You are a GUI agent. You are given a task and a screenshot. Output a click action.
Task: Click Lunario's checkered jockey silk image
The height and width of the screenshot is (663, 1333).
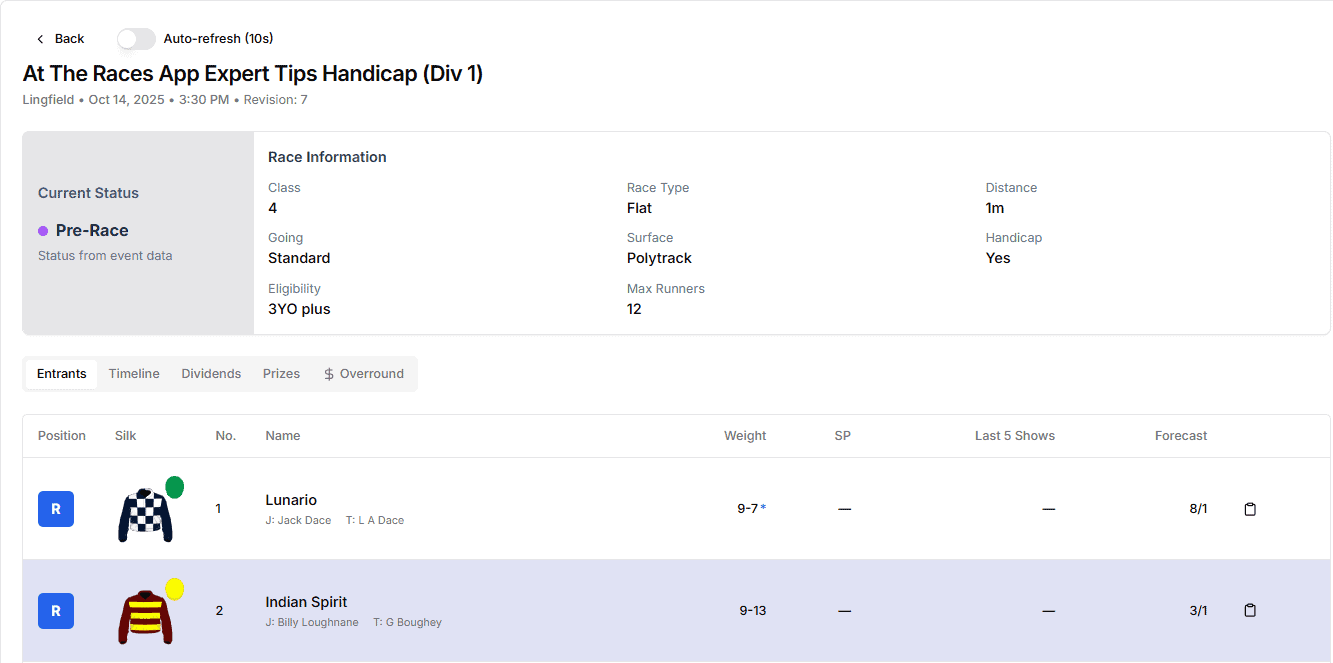tap(146, 513)
